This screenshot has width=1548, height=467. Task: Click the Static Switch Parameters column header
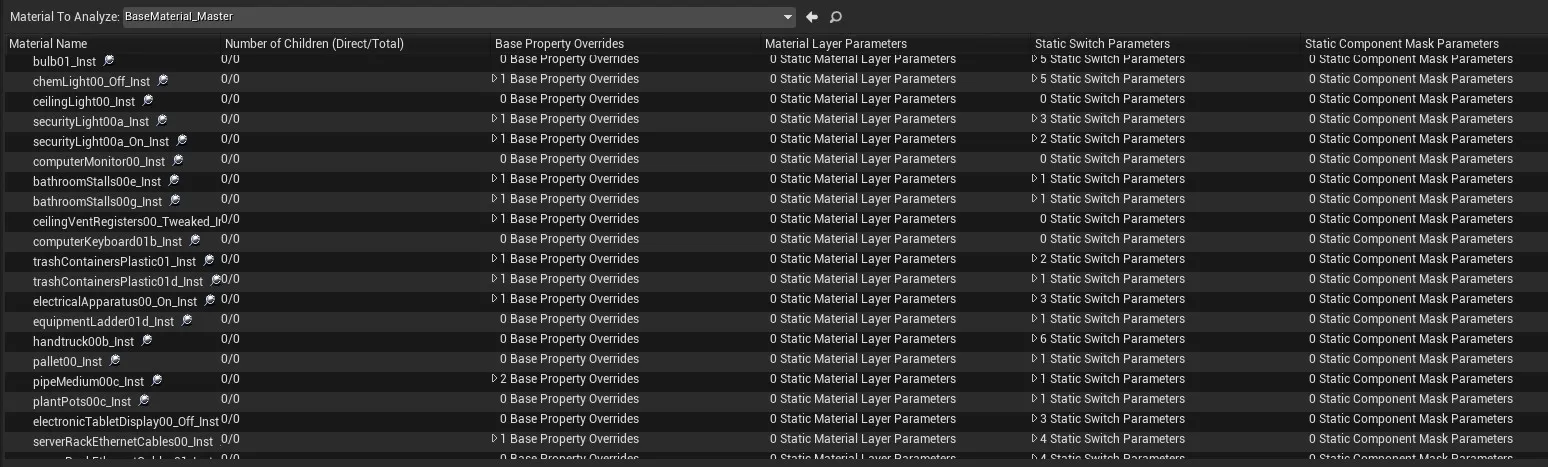pos(1102,44)
